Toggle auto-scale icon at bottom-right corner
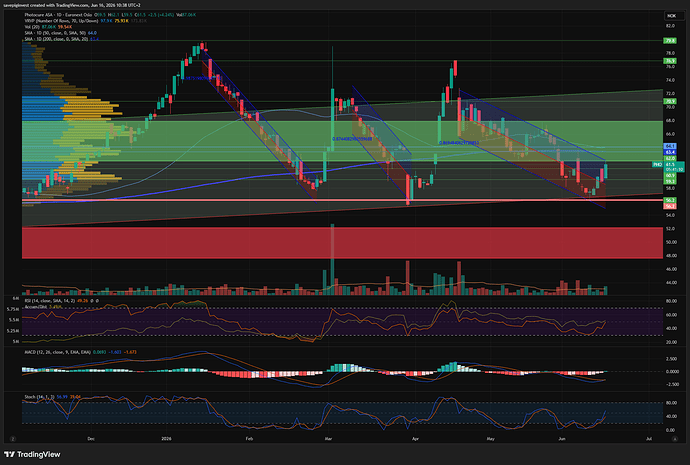The width and height of the screenshot is (690, 465). tap(674, 439)
